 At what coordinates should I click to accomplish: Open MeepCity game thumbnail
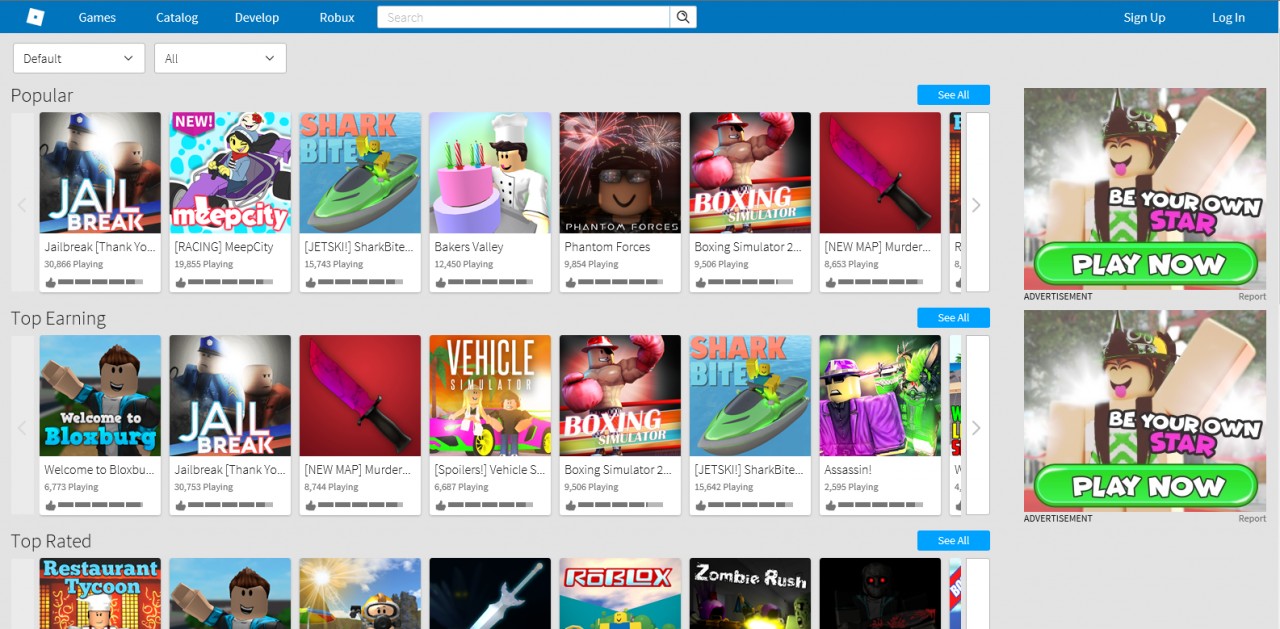pos(230,173)
